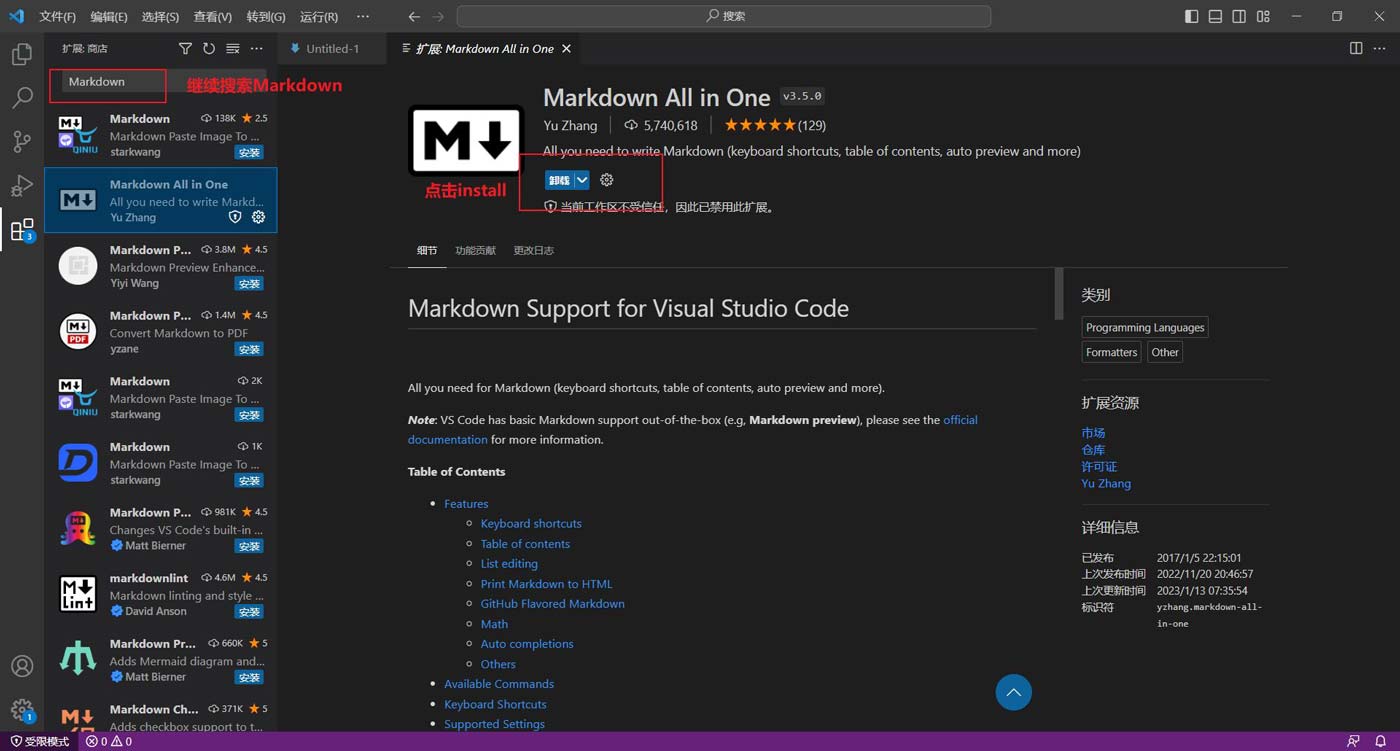Viewport: 1400px width, 751px height.
Task: Click the scroll-to-top round button
Action: tap(1013, 692)
